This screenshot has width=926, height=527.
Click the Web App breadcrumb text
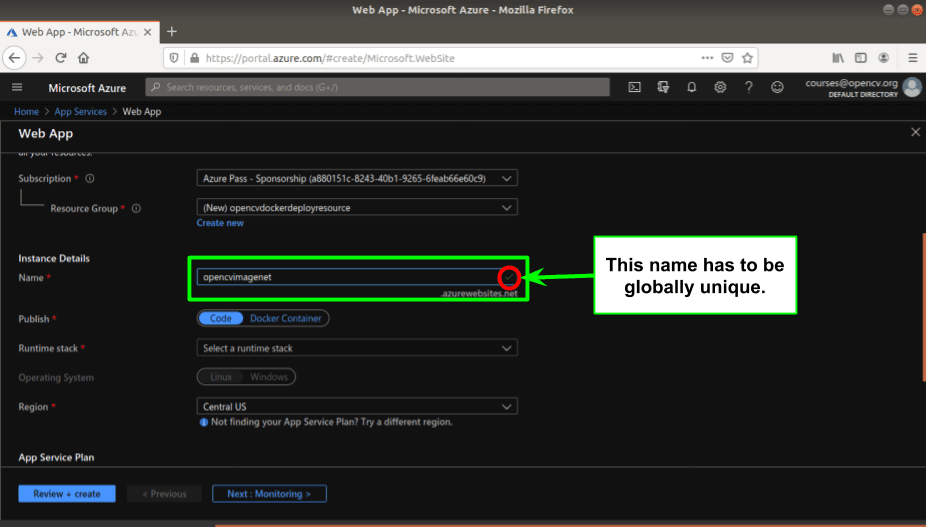pos(142,112)
